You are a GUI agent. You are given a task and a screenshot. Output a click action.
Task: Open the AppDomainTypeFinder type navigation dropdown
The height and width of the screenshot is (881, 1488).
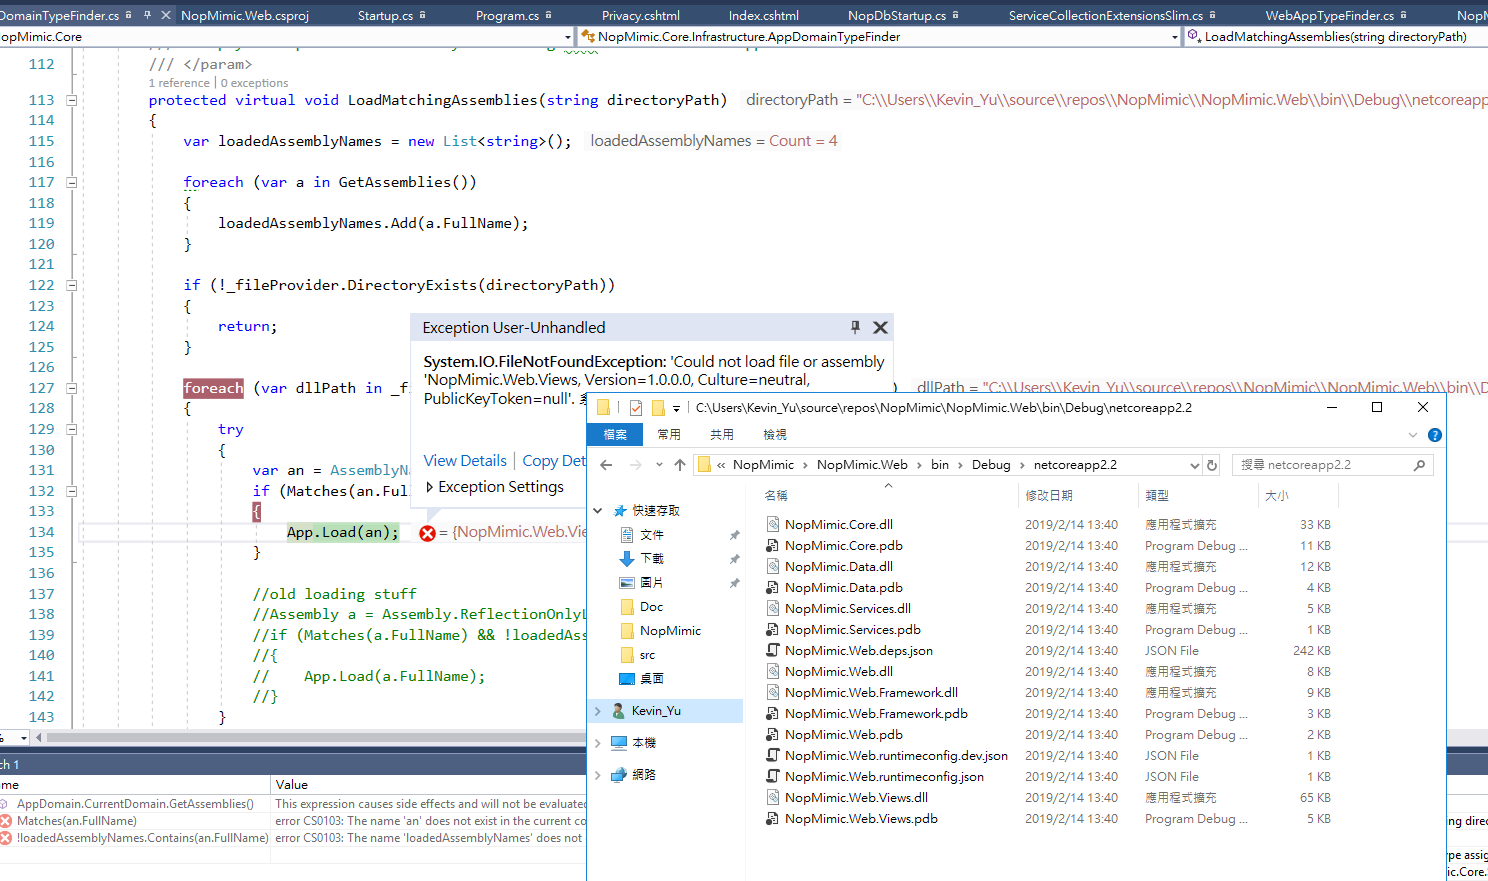[x=1176, y=36]
